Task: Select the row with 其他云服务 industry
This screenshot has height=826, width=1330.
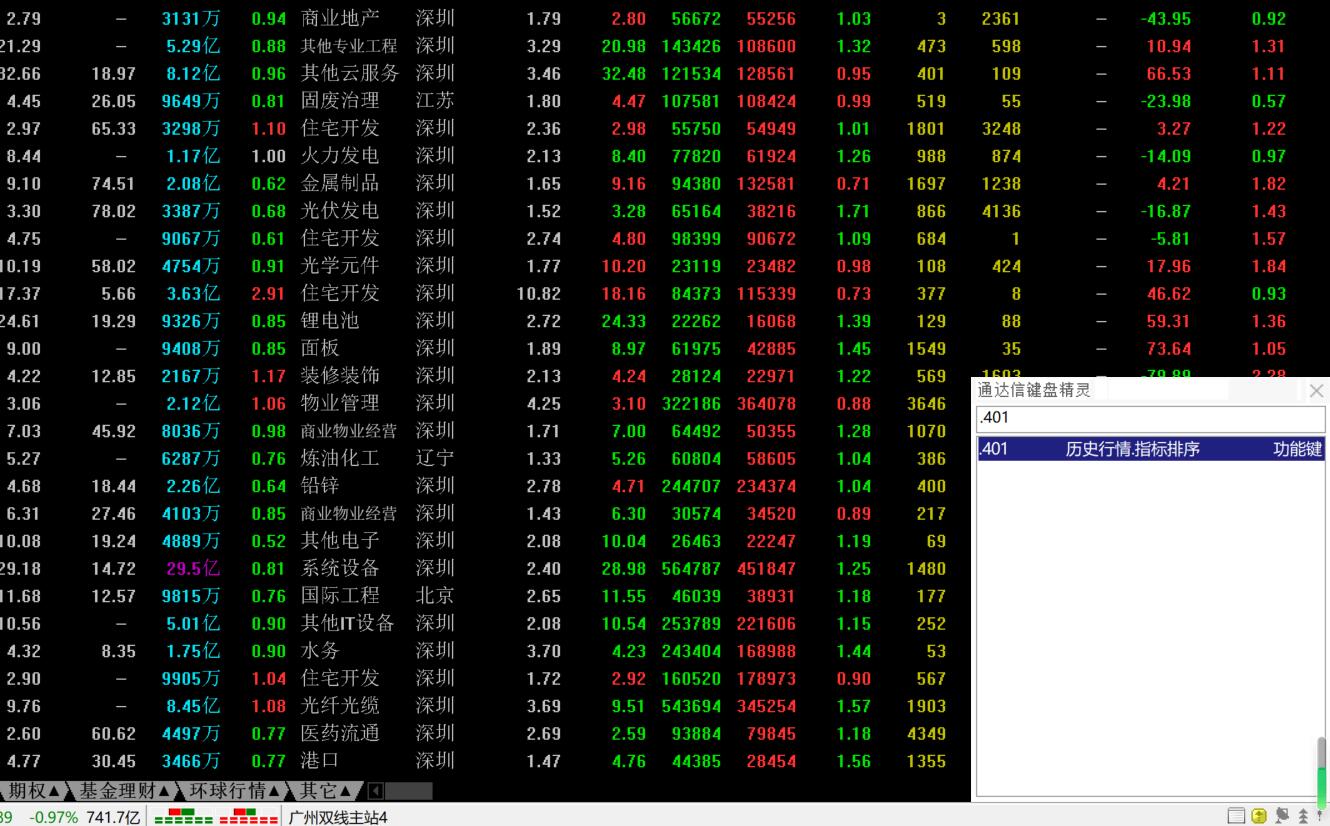Action: [350, 73]
